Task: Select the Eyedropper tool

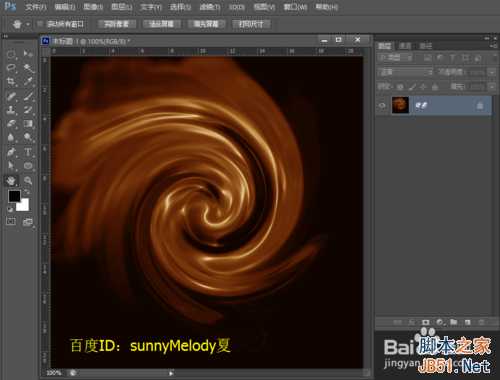Action: coord(28,82)
